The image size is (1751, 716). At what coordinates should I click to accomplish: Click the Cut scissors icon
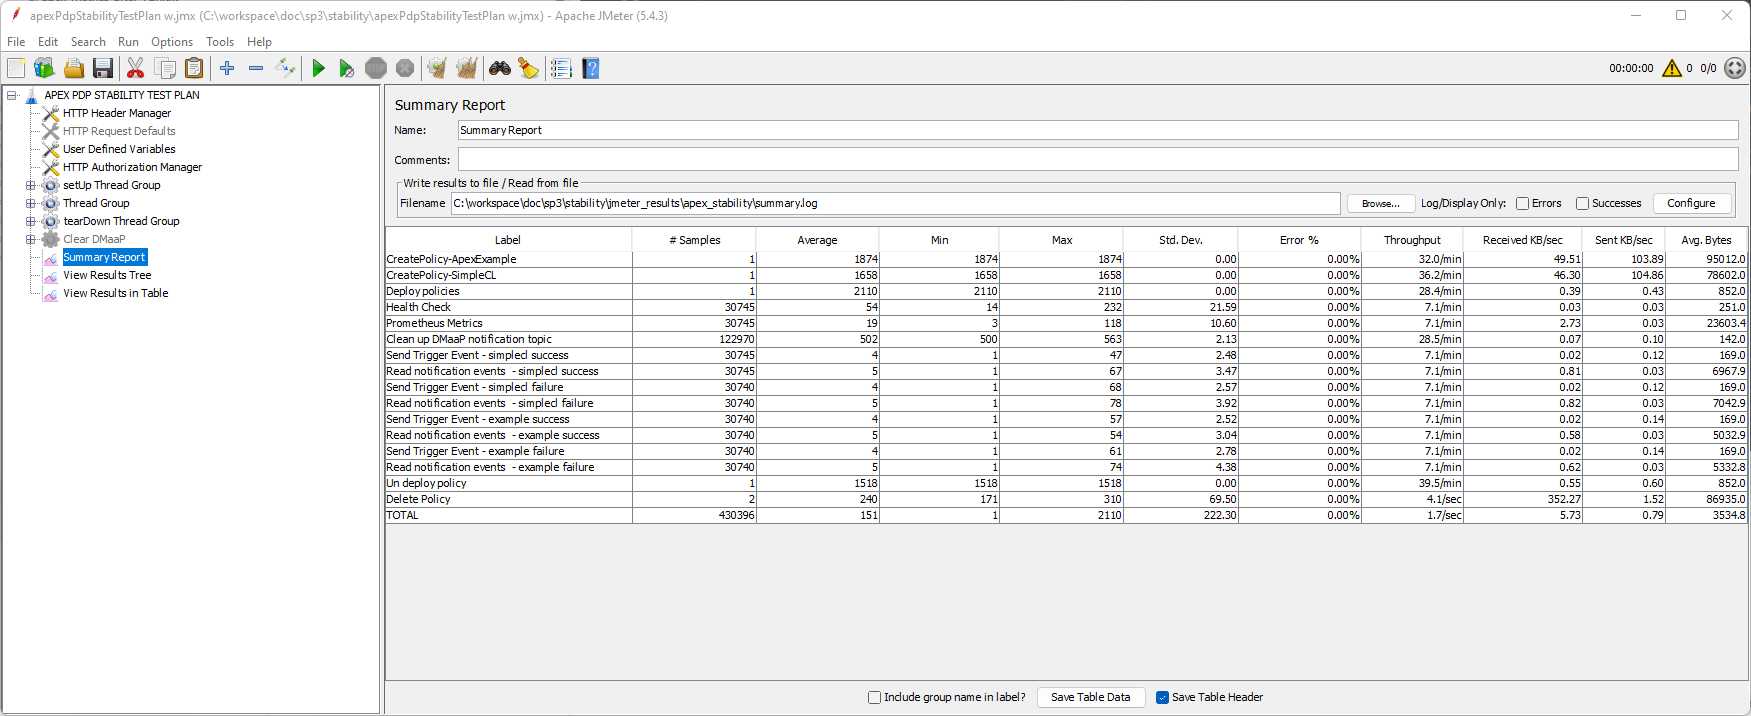pyautogui.click(x=136, y=68)
